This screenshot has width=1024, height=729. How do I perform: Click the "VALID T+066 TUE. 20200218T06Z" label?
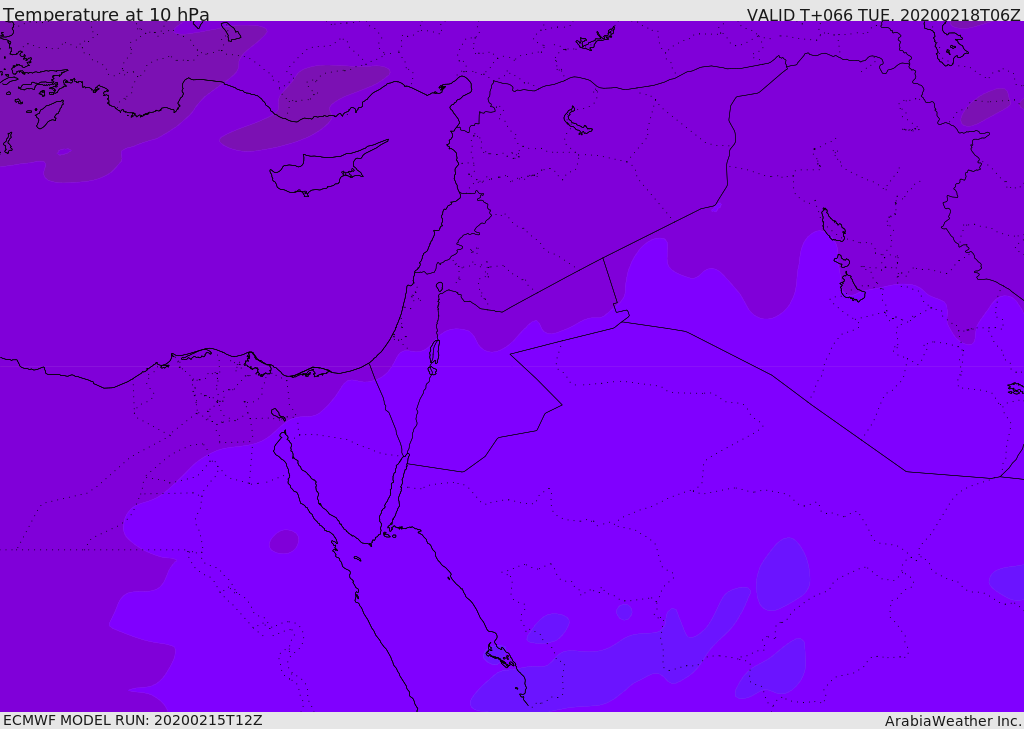pos(884,14)
